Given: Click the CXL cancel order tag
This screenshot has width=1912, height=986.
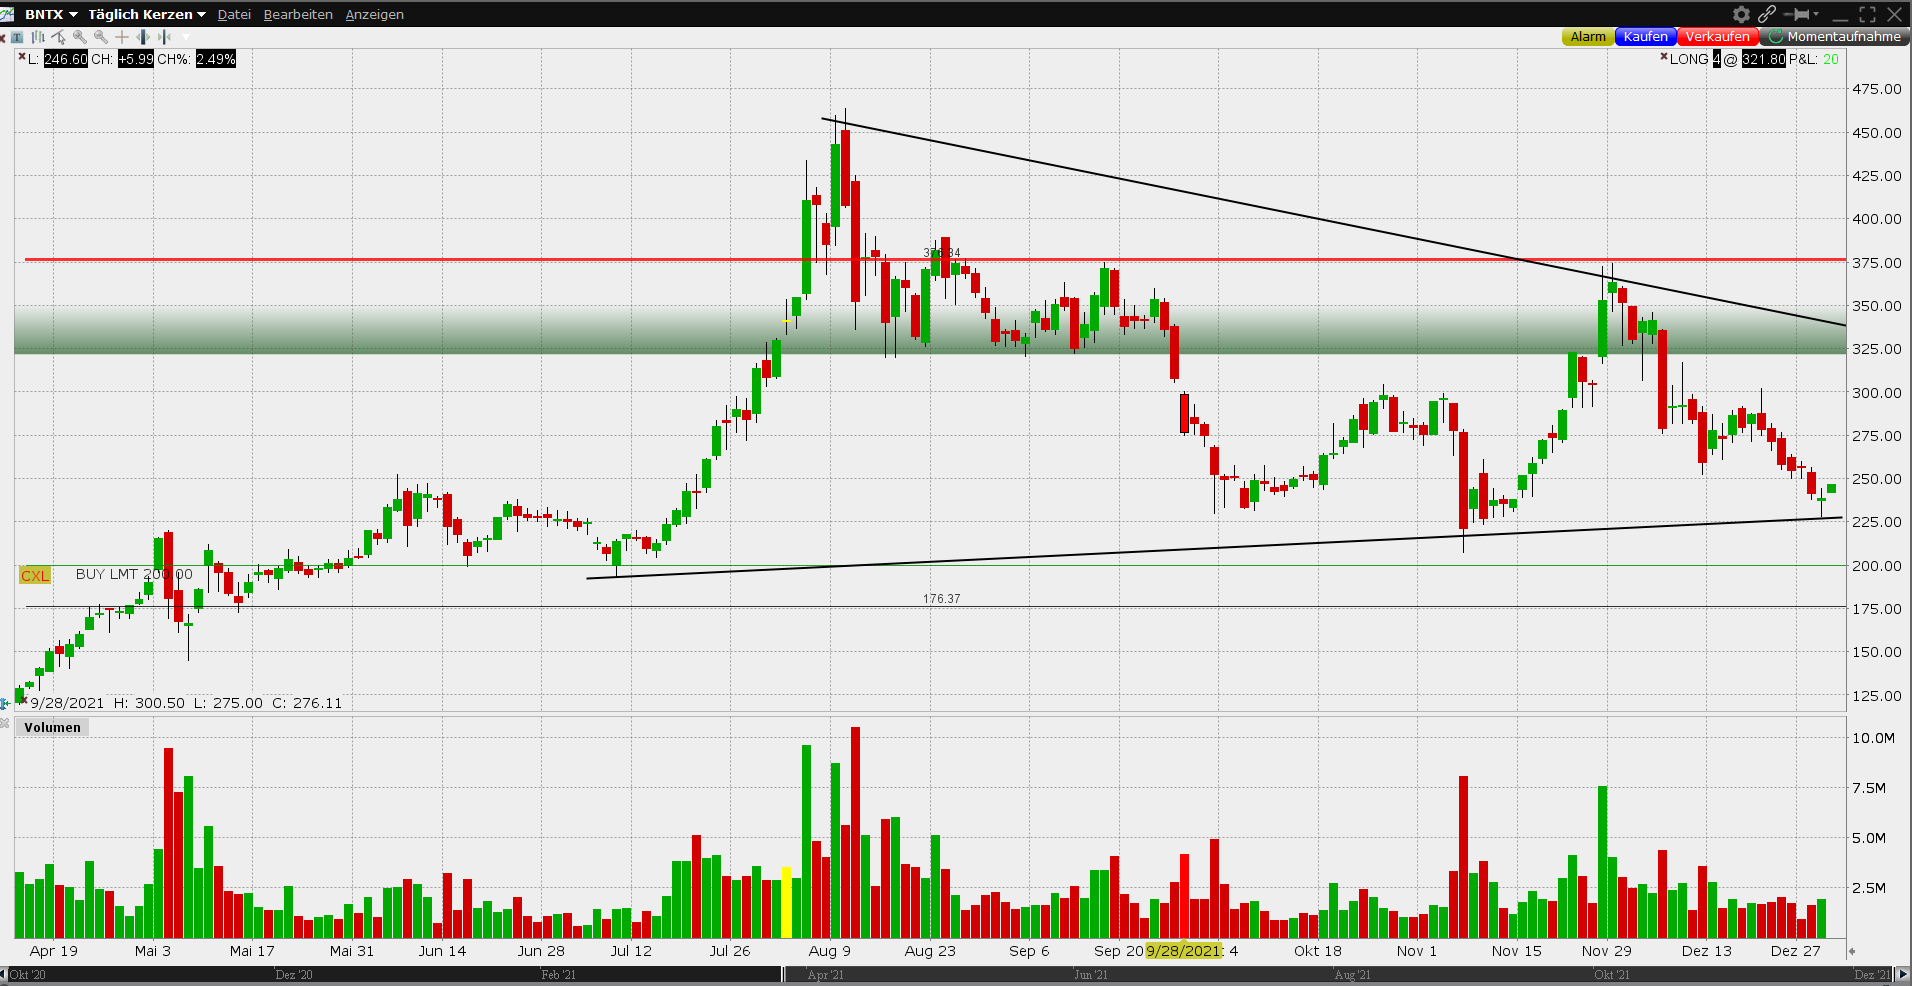Looking at the screenshot, I should (x=35, y=575).
